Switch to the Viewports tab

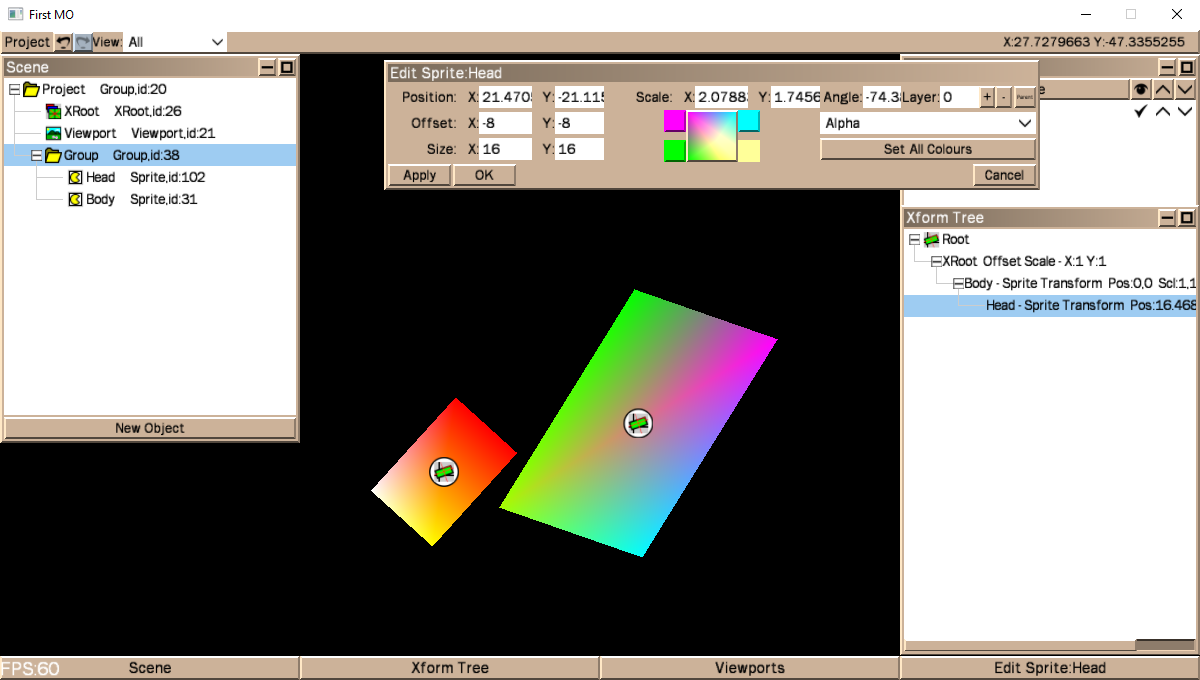749,668
